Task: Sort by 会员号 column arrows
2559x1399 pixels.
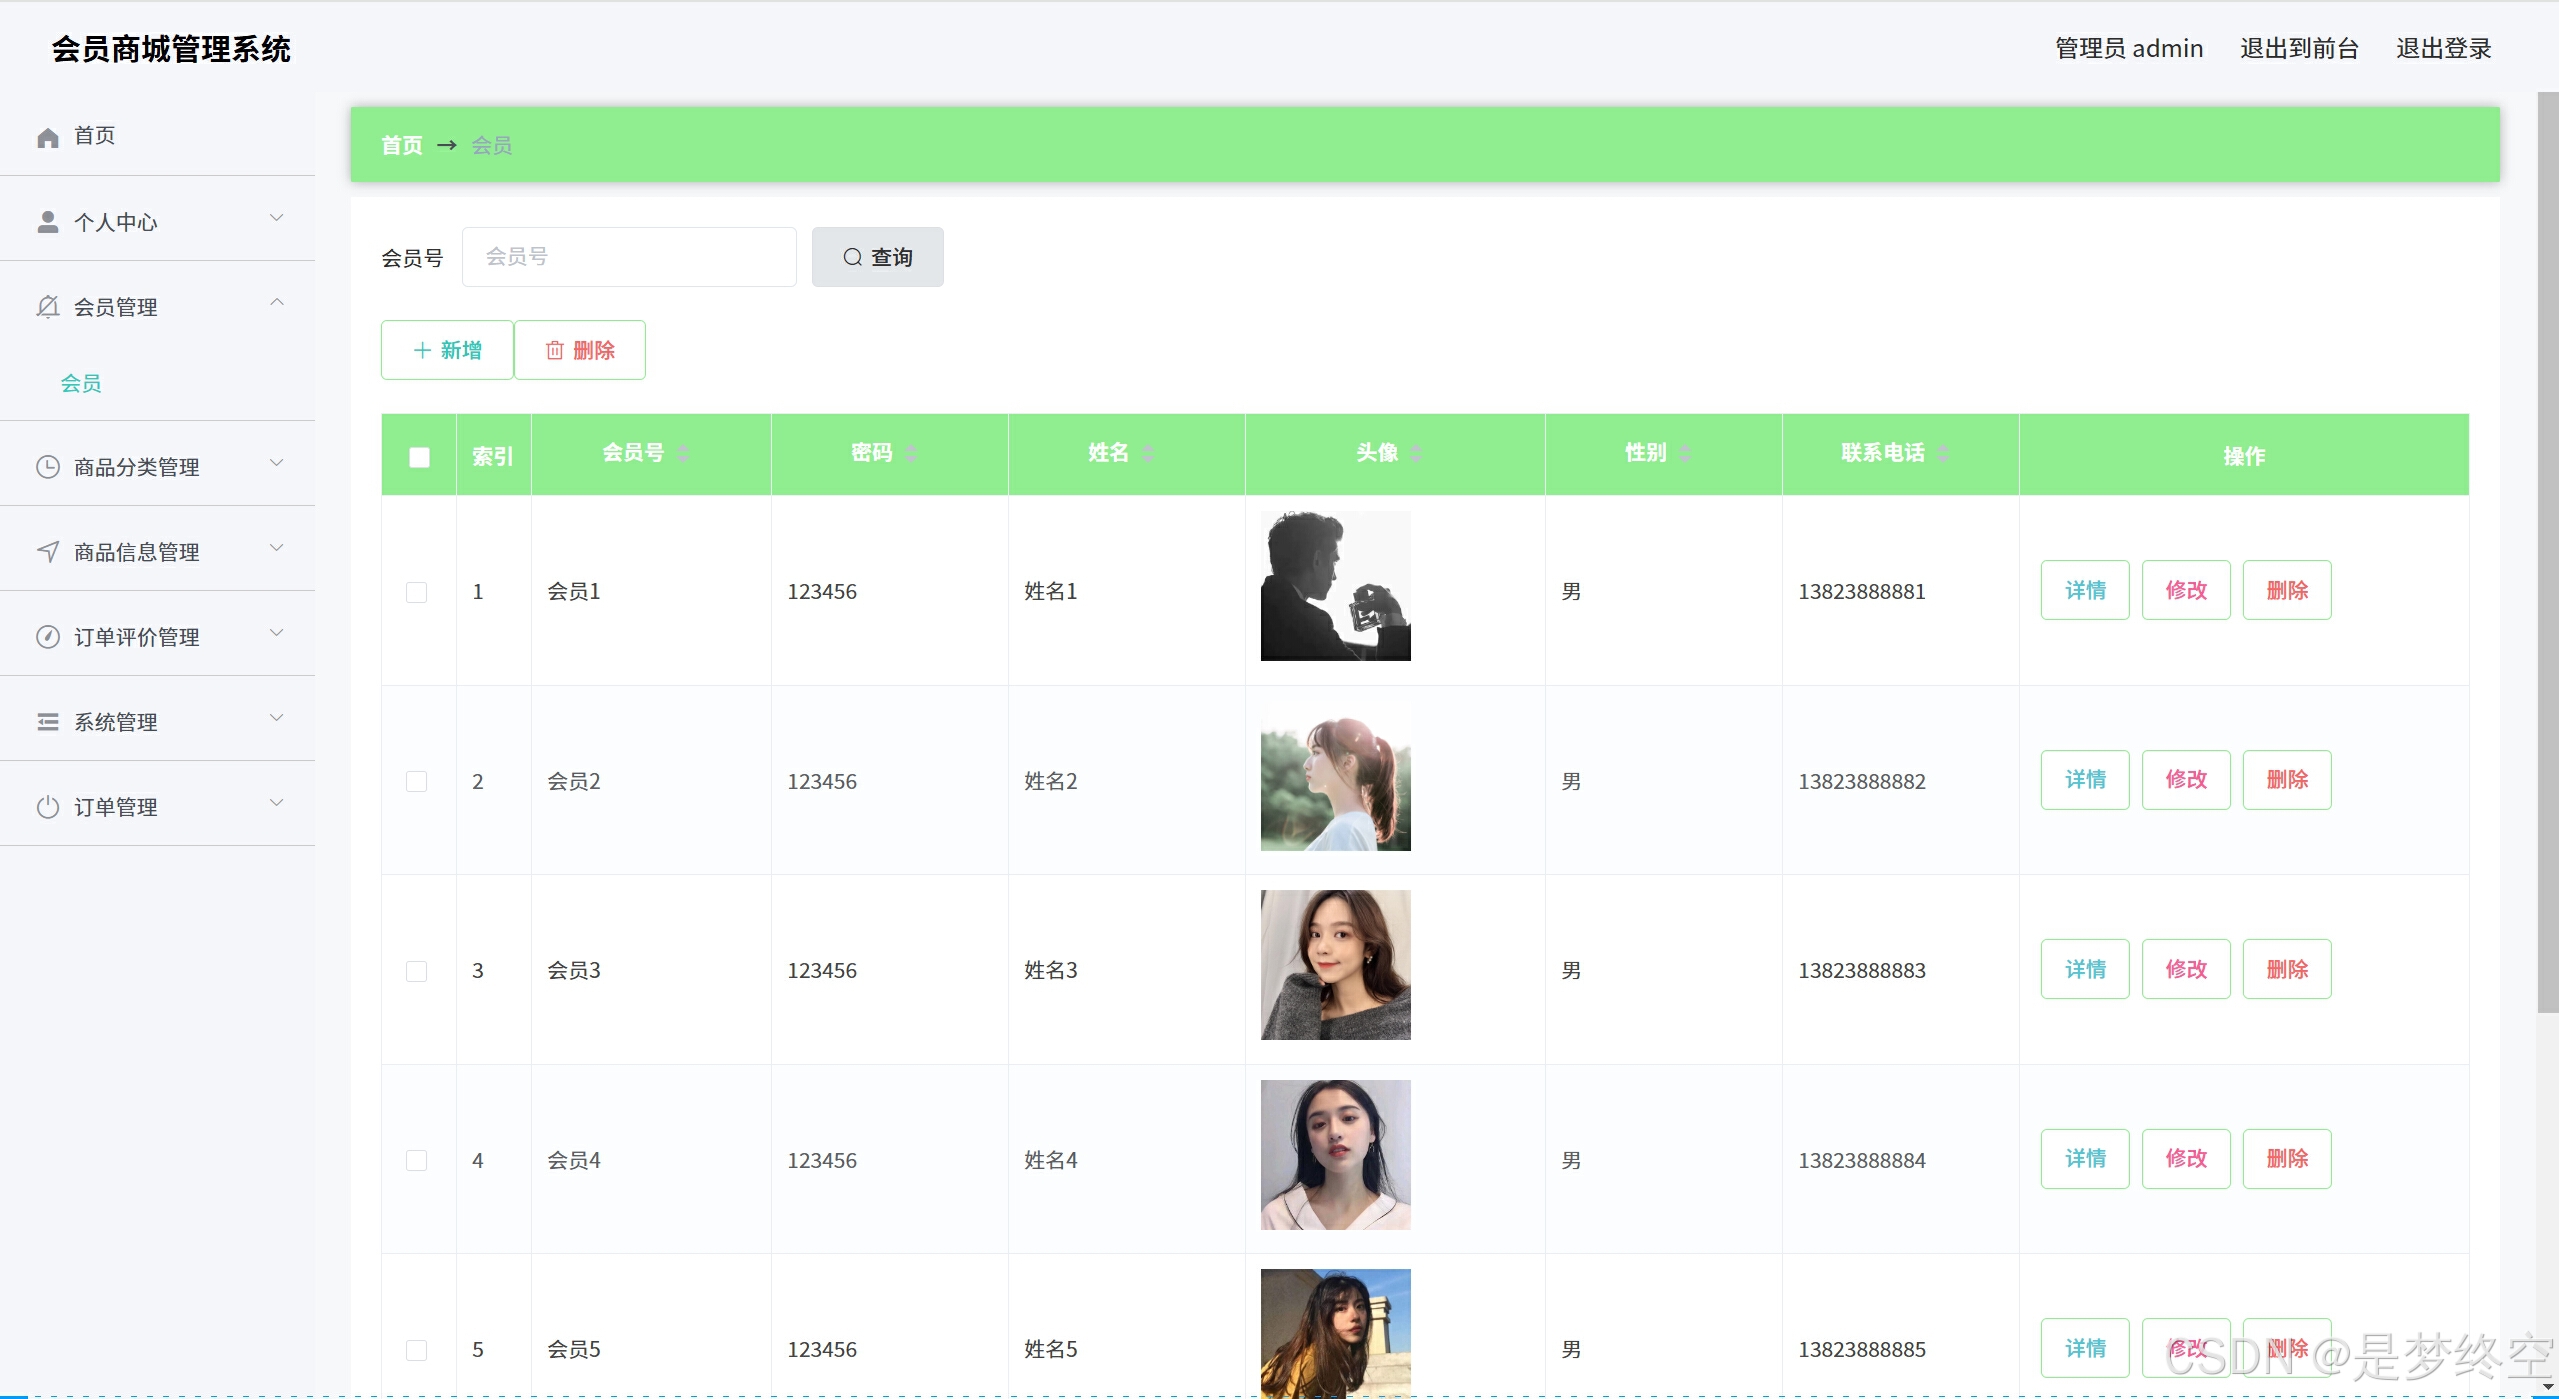Action: [683, 454]
